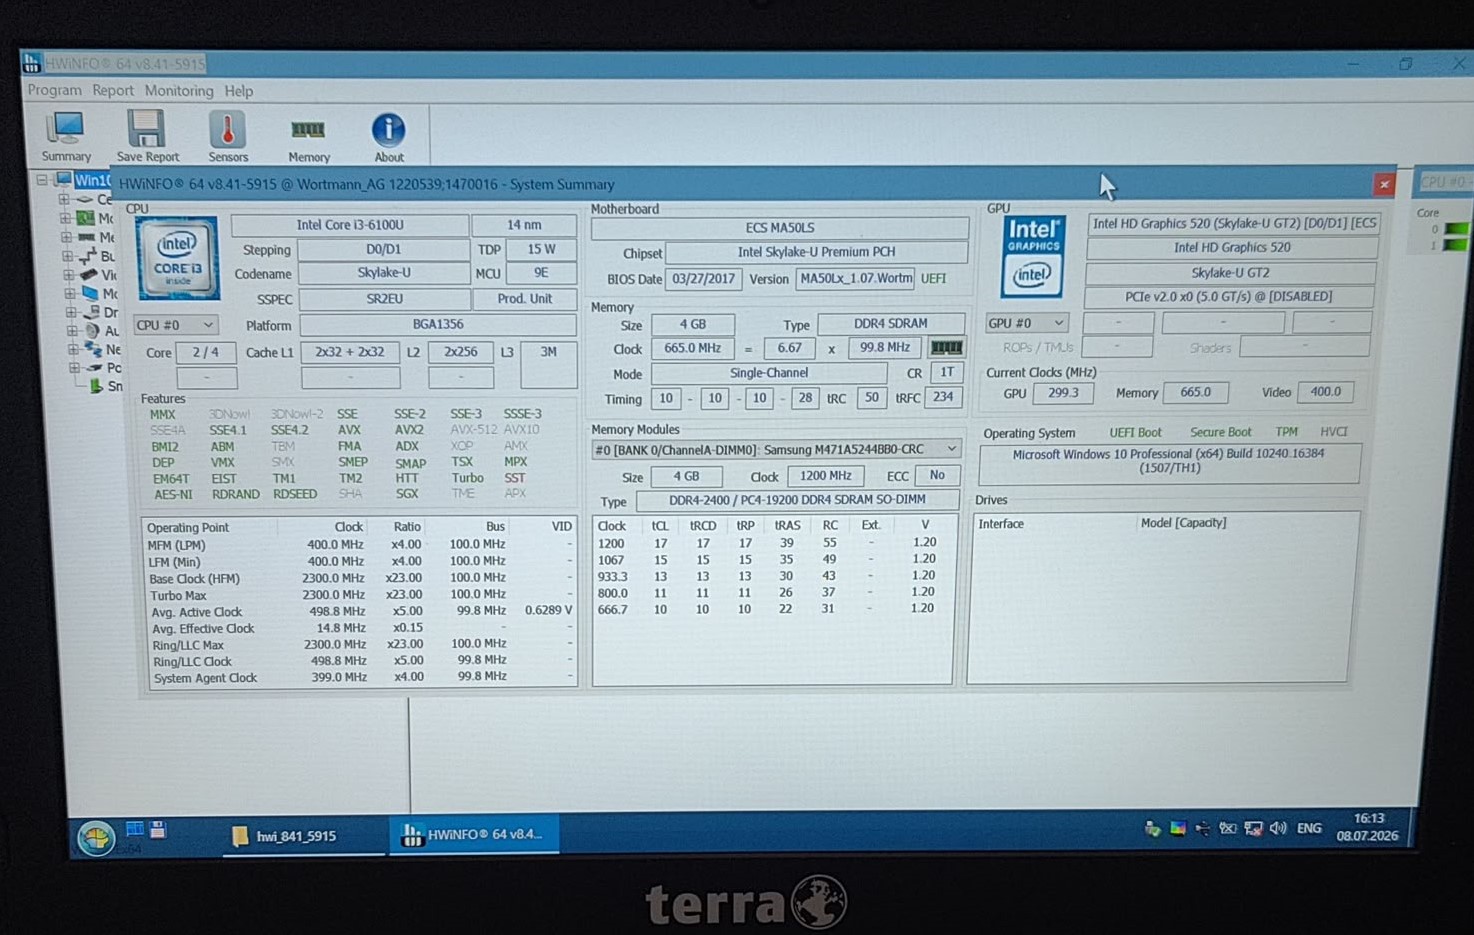This screenshot has height=935, width=1474.
Task: Click the ENG language indicator in tray
Action: pyautogui.click(x=1309, y=828)
